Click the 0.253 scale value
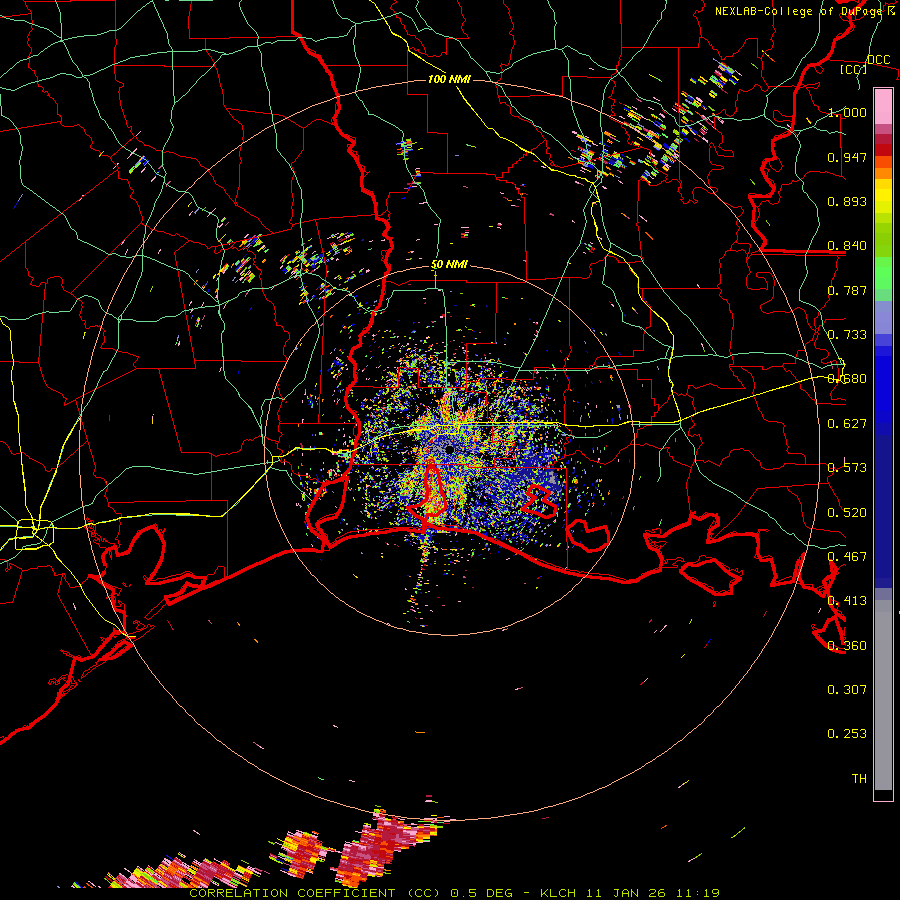Screen dimensions: 900x900 [847, 734]
